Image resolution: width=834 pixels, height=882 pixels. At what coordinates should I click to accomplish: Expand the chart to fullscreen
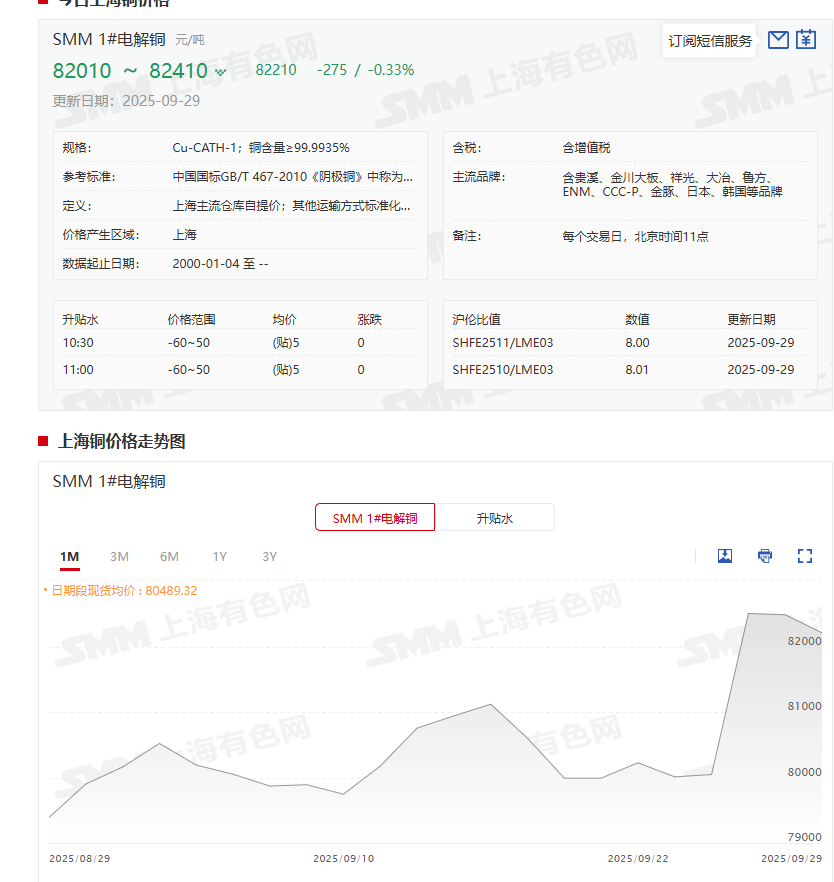805,556
